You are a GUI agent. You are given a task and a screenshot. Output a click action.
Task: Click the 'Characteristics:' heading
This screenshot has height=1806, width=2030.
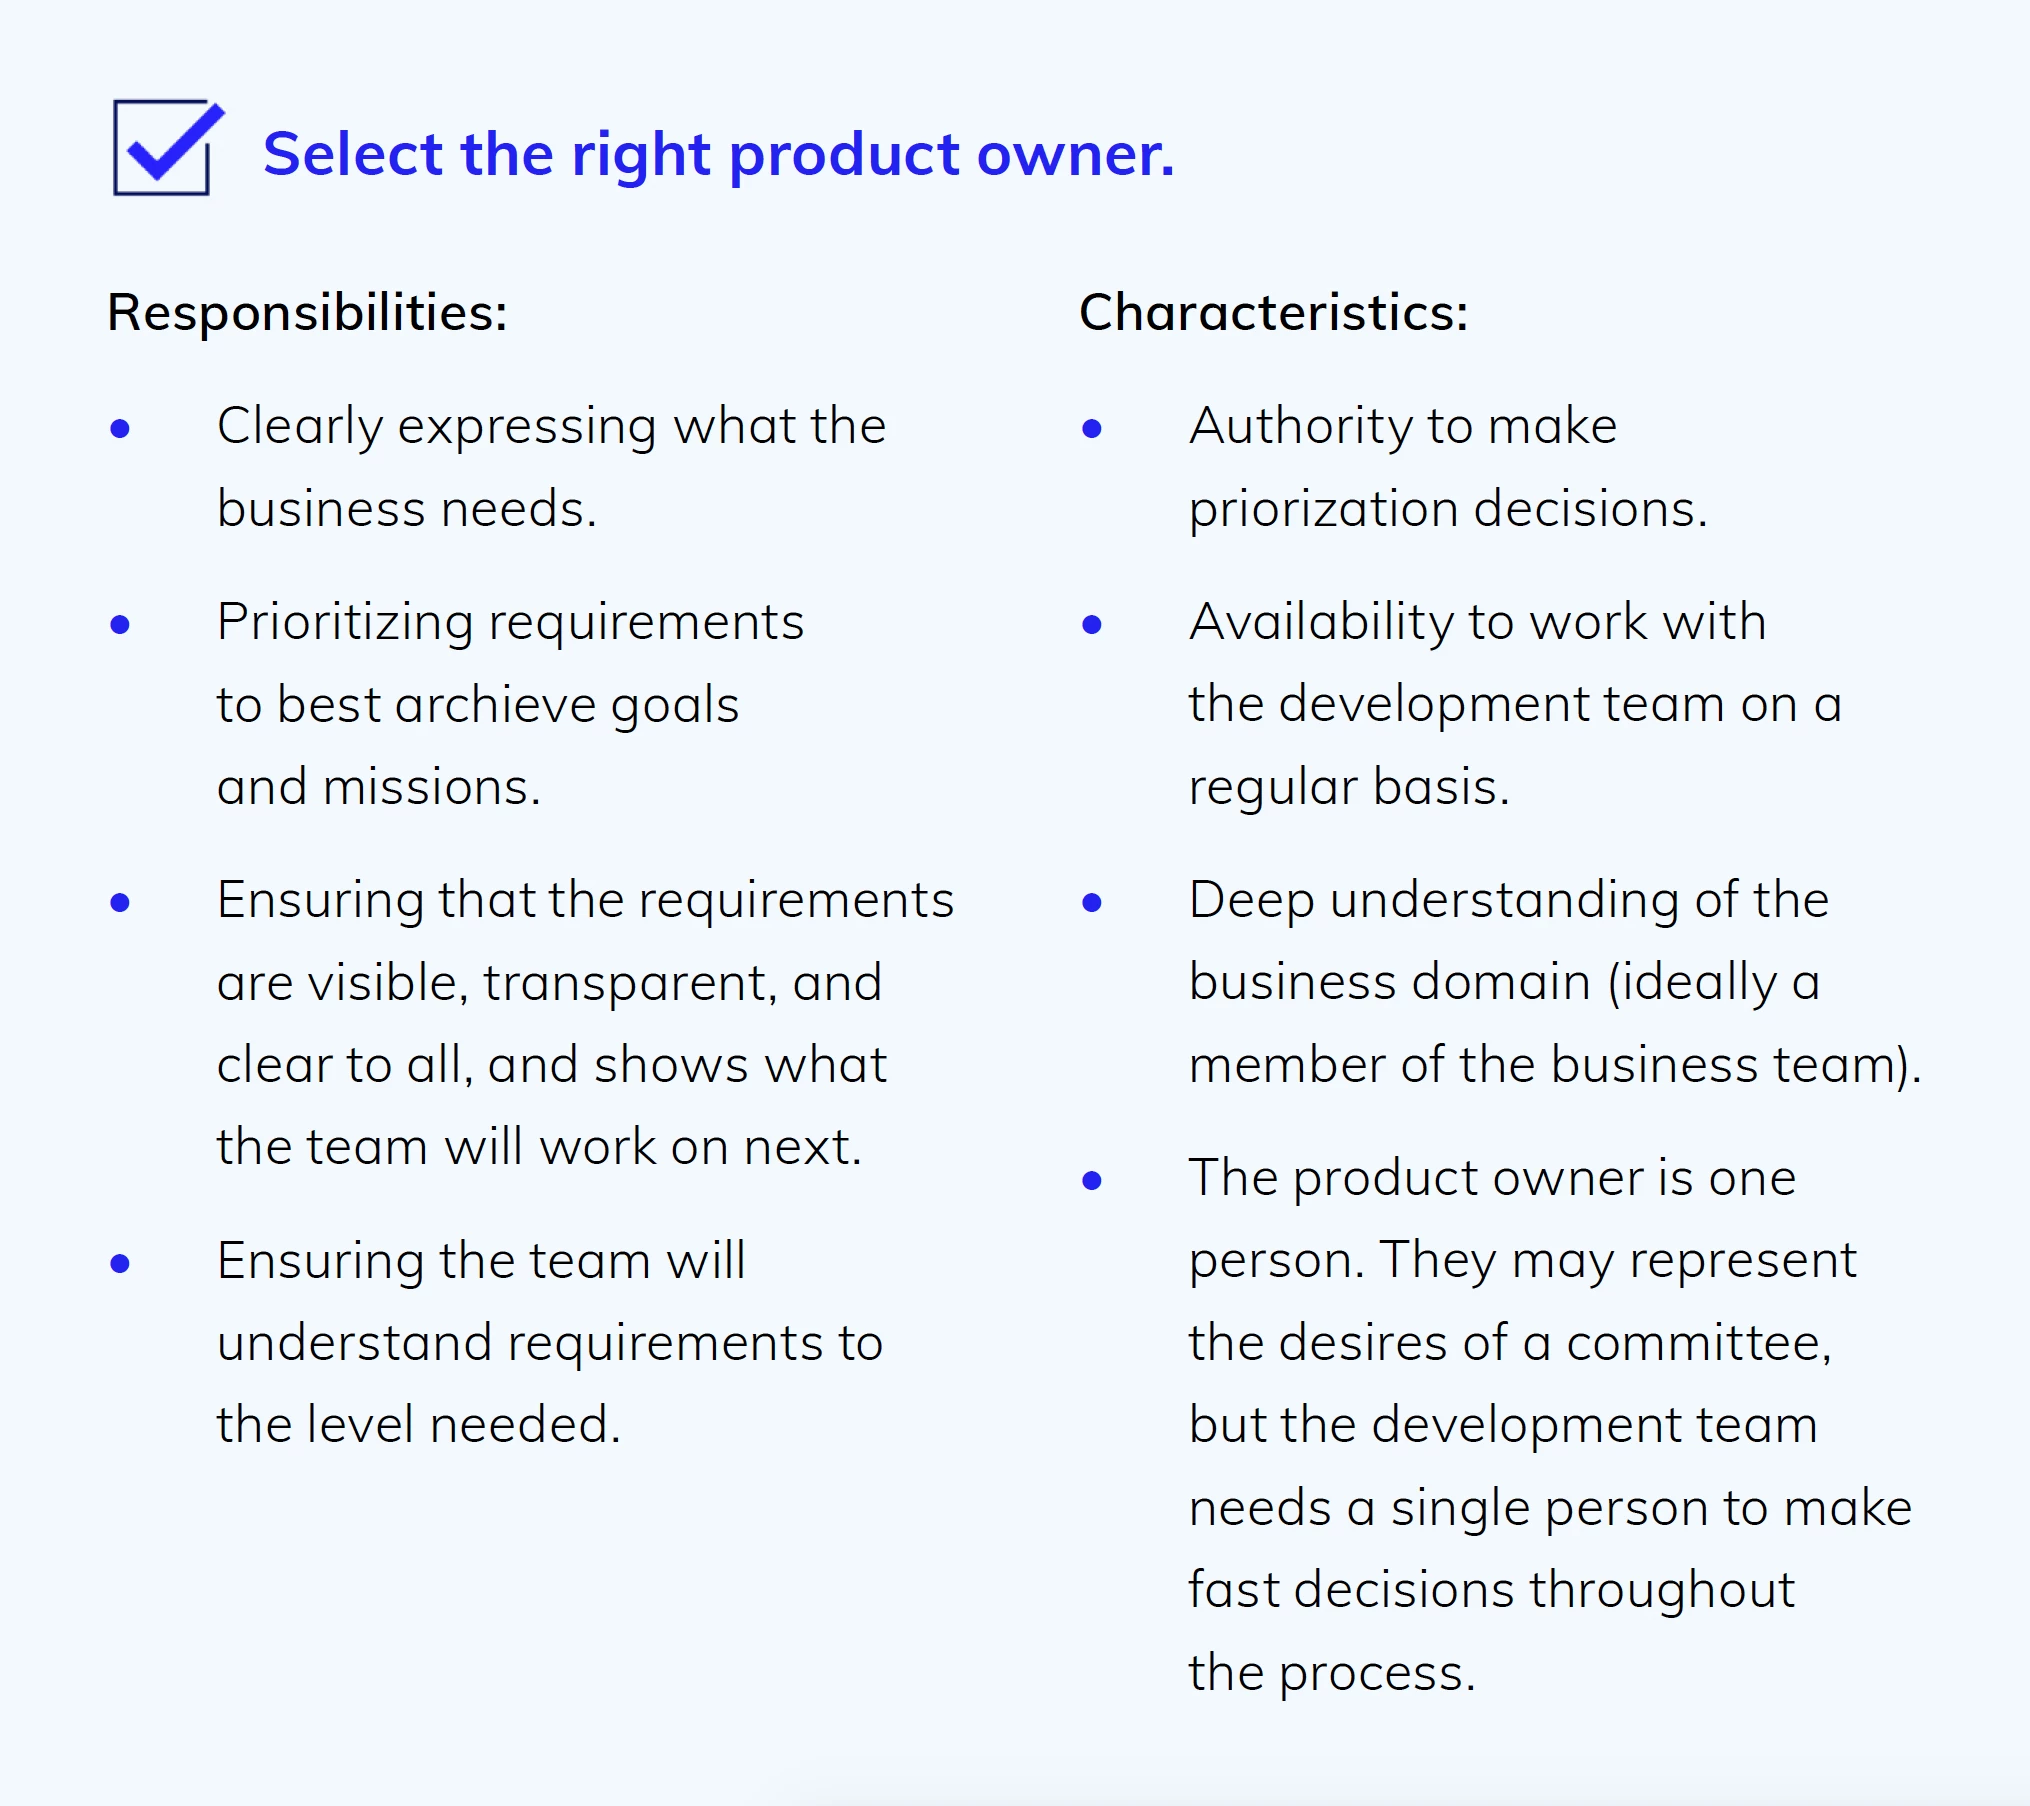click(1274, 312)
